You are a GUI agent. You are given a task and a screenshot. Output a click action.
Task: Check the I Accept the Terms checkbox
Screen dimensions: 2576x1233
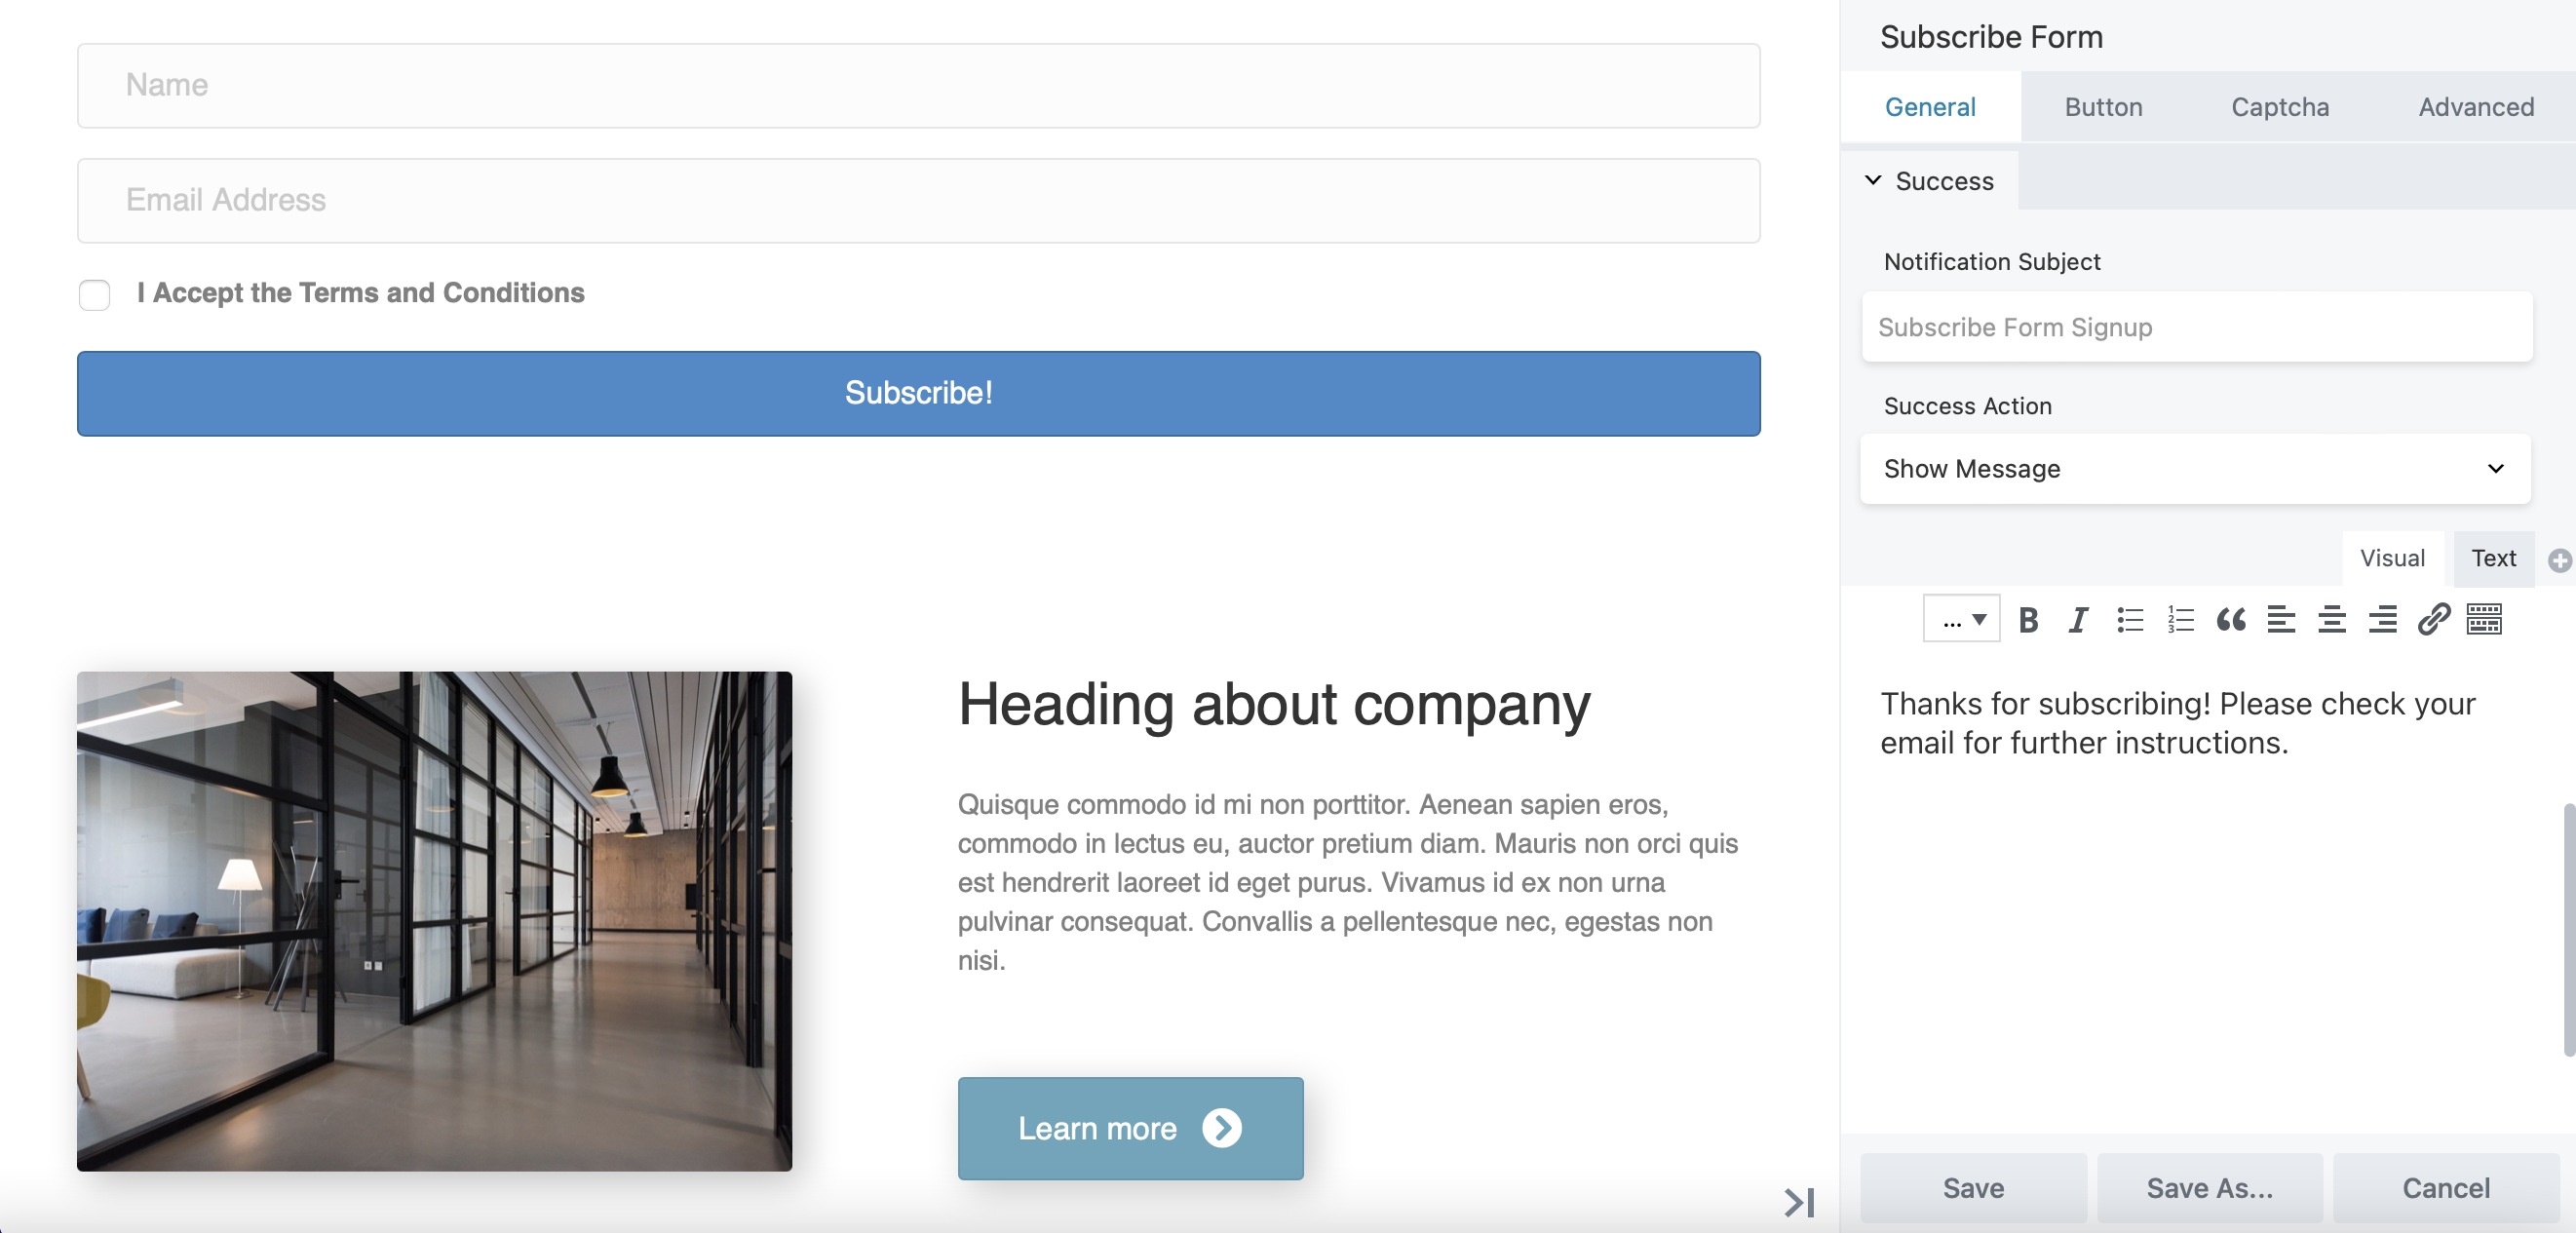[x=94, y=295]
